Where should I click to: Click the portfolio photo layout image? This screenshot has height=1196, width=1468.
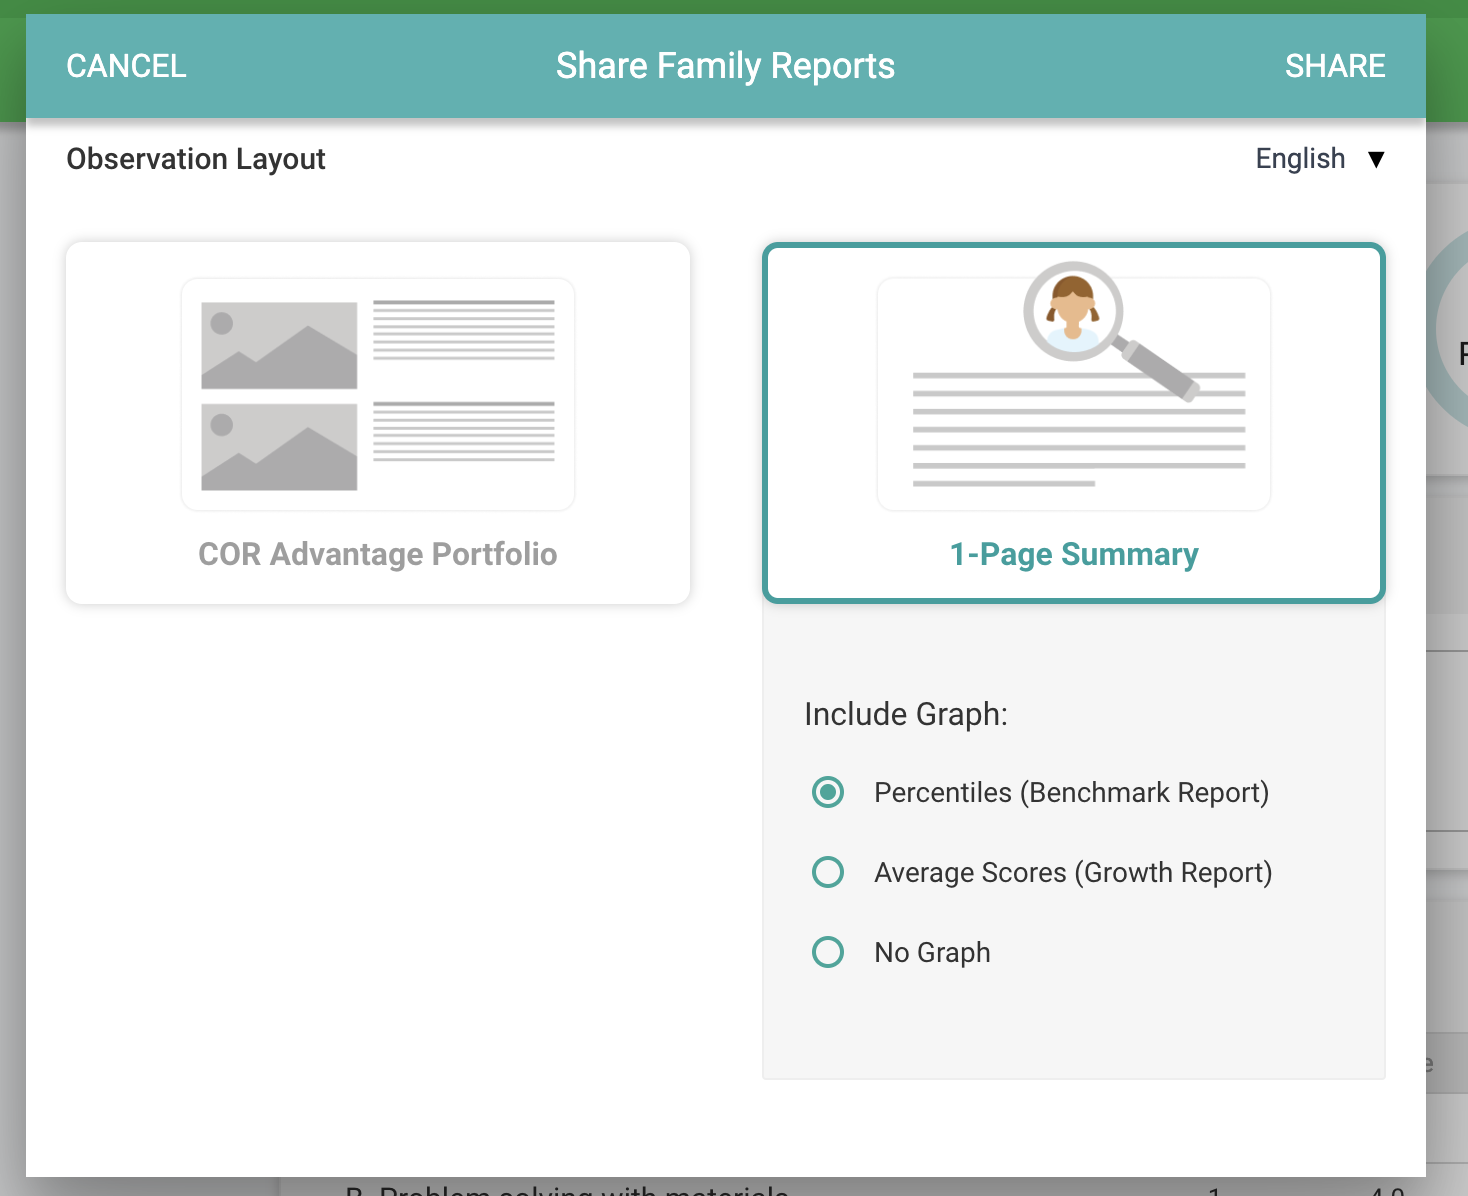click(378, 395)
